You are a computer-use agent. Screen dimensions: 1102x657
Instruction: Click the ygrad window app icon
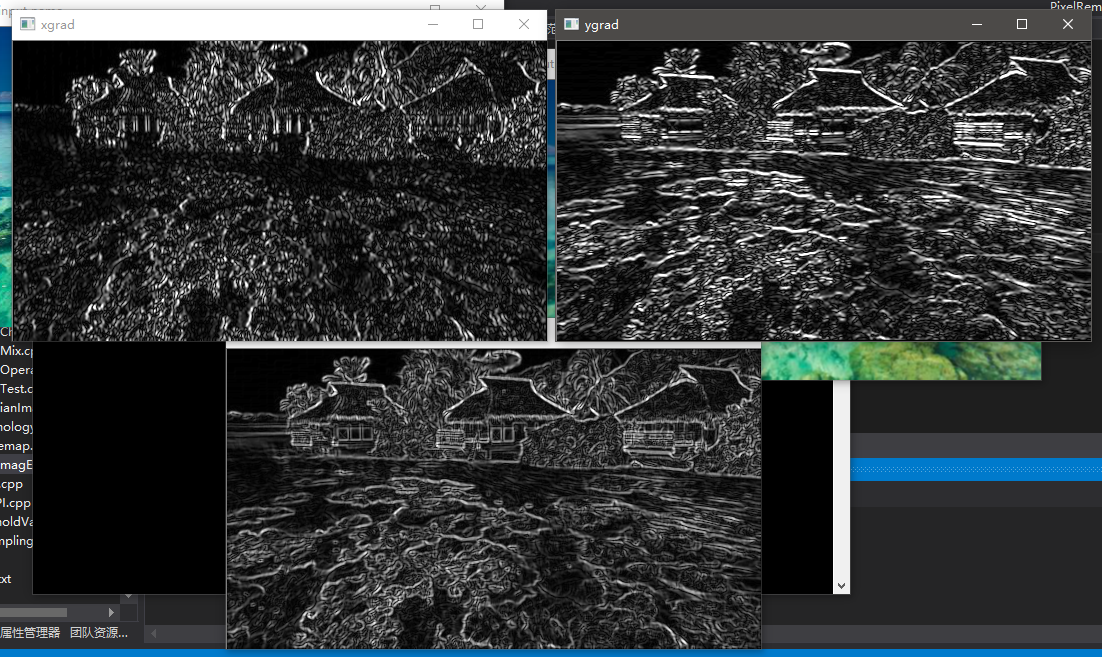point(571,25)
